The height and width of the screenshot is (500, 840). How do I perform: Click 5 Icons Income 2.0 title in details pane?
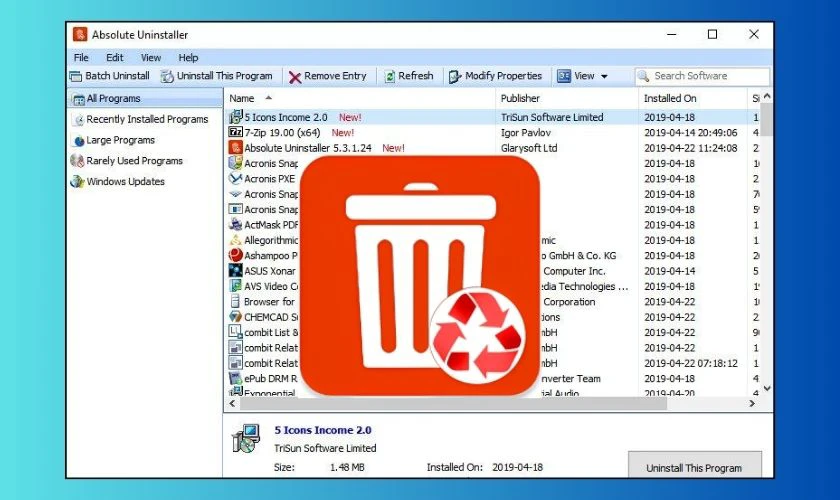pyautogui.click(x=323, y=430)
